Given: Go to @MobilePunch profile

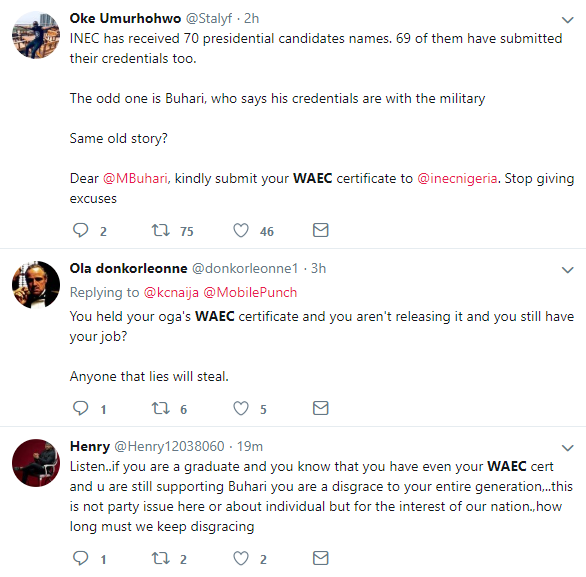Looking at the screenshot, I should pos(250,292).
